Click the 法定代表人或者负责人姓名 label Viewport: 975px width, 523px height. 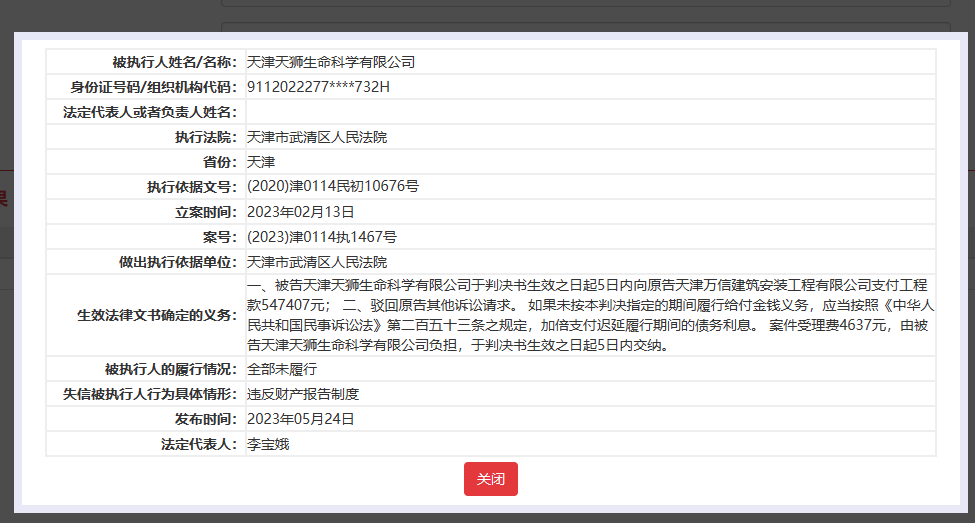[150, 112]
